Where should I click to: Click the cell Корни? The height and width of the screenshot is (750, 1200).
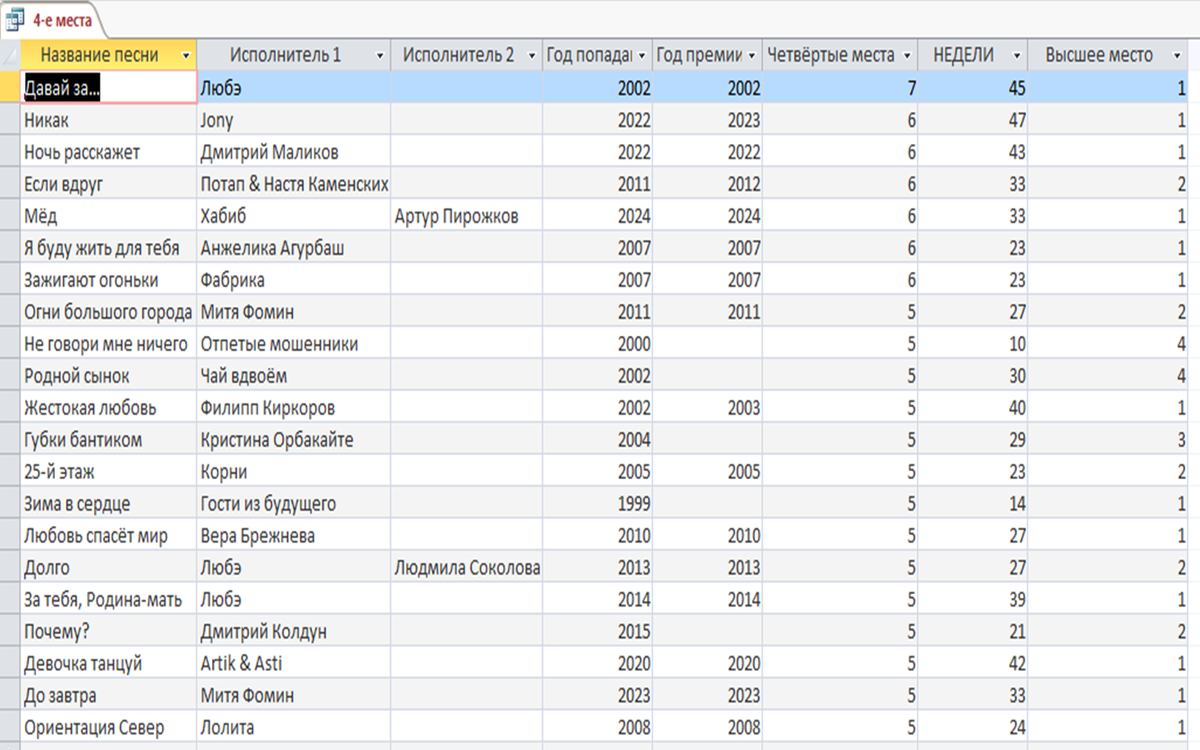click(x=294, y=472)
